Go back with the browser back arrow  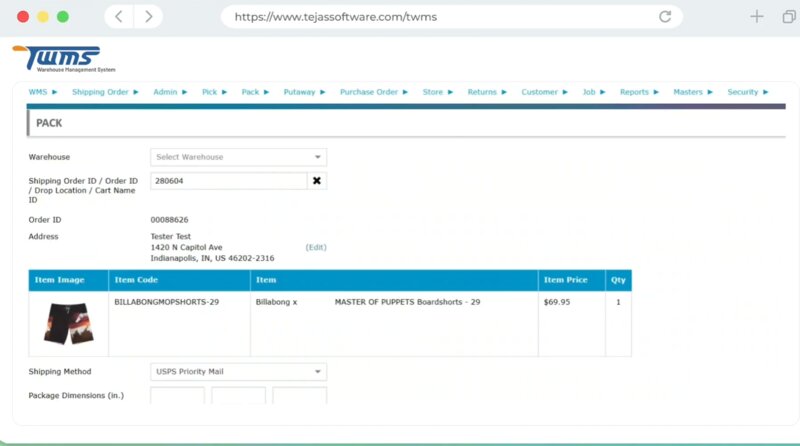click(119, 17)
